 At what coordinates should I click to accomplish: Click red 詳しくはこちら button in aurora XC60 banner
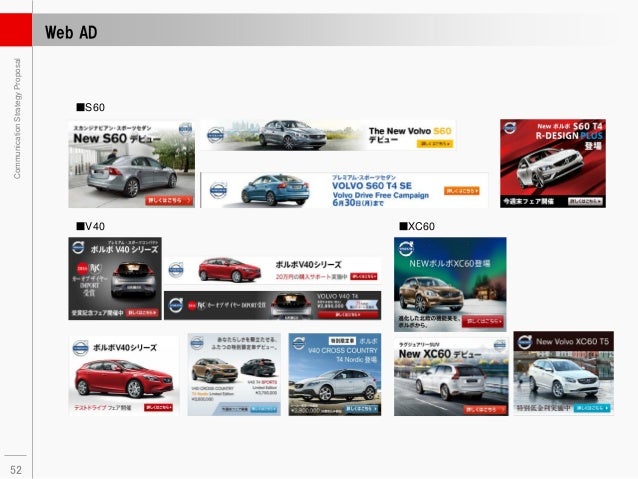point(483,321)
